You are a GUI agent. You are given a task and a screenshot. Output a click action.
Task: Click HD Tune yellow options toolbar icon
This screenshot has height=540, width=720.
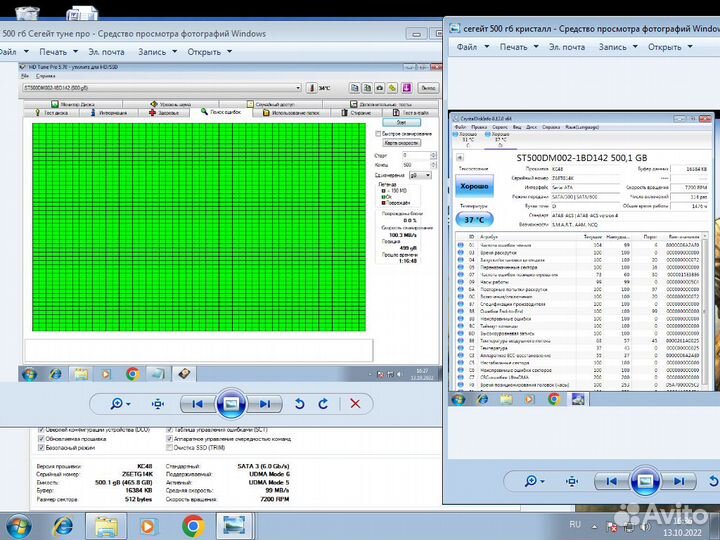(x=393, y=88)
